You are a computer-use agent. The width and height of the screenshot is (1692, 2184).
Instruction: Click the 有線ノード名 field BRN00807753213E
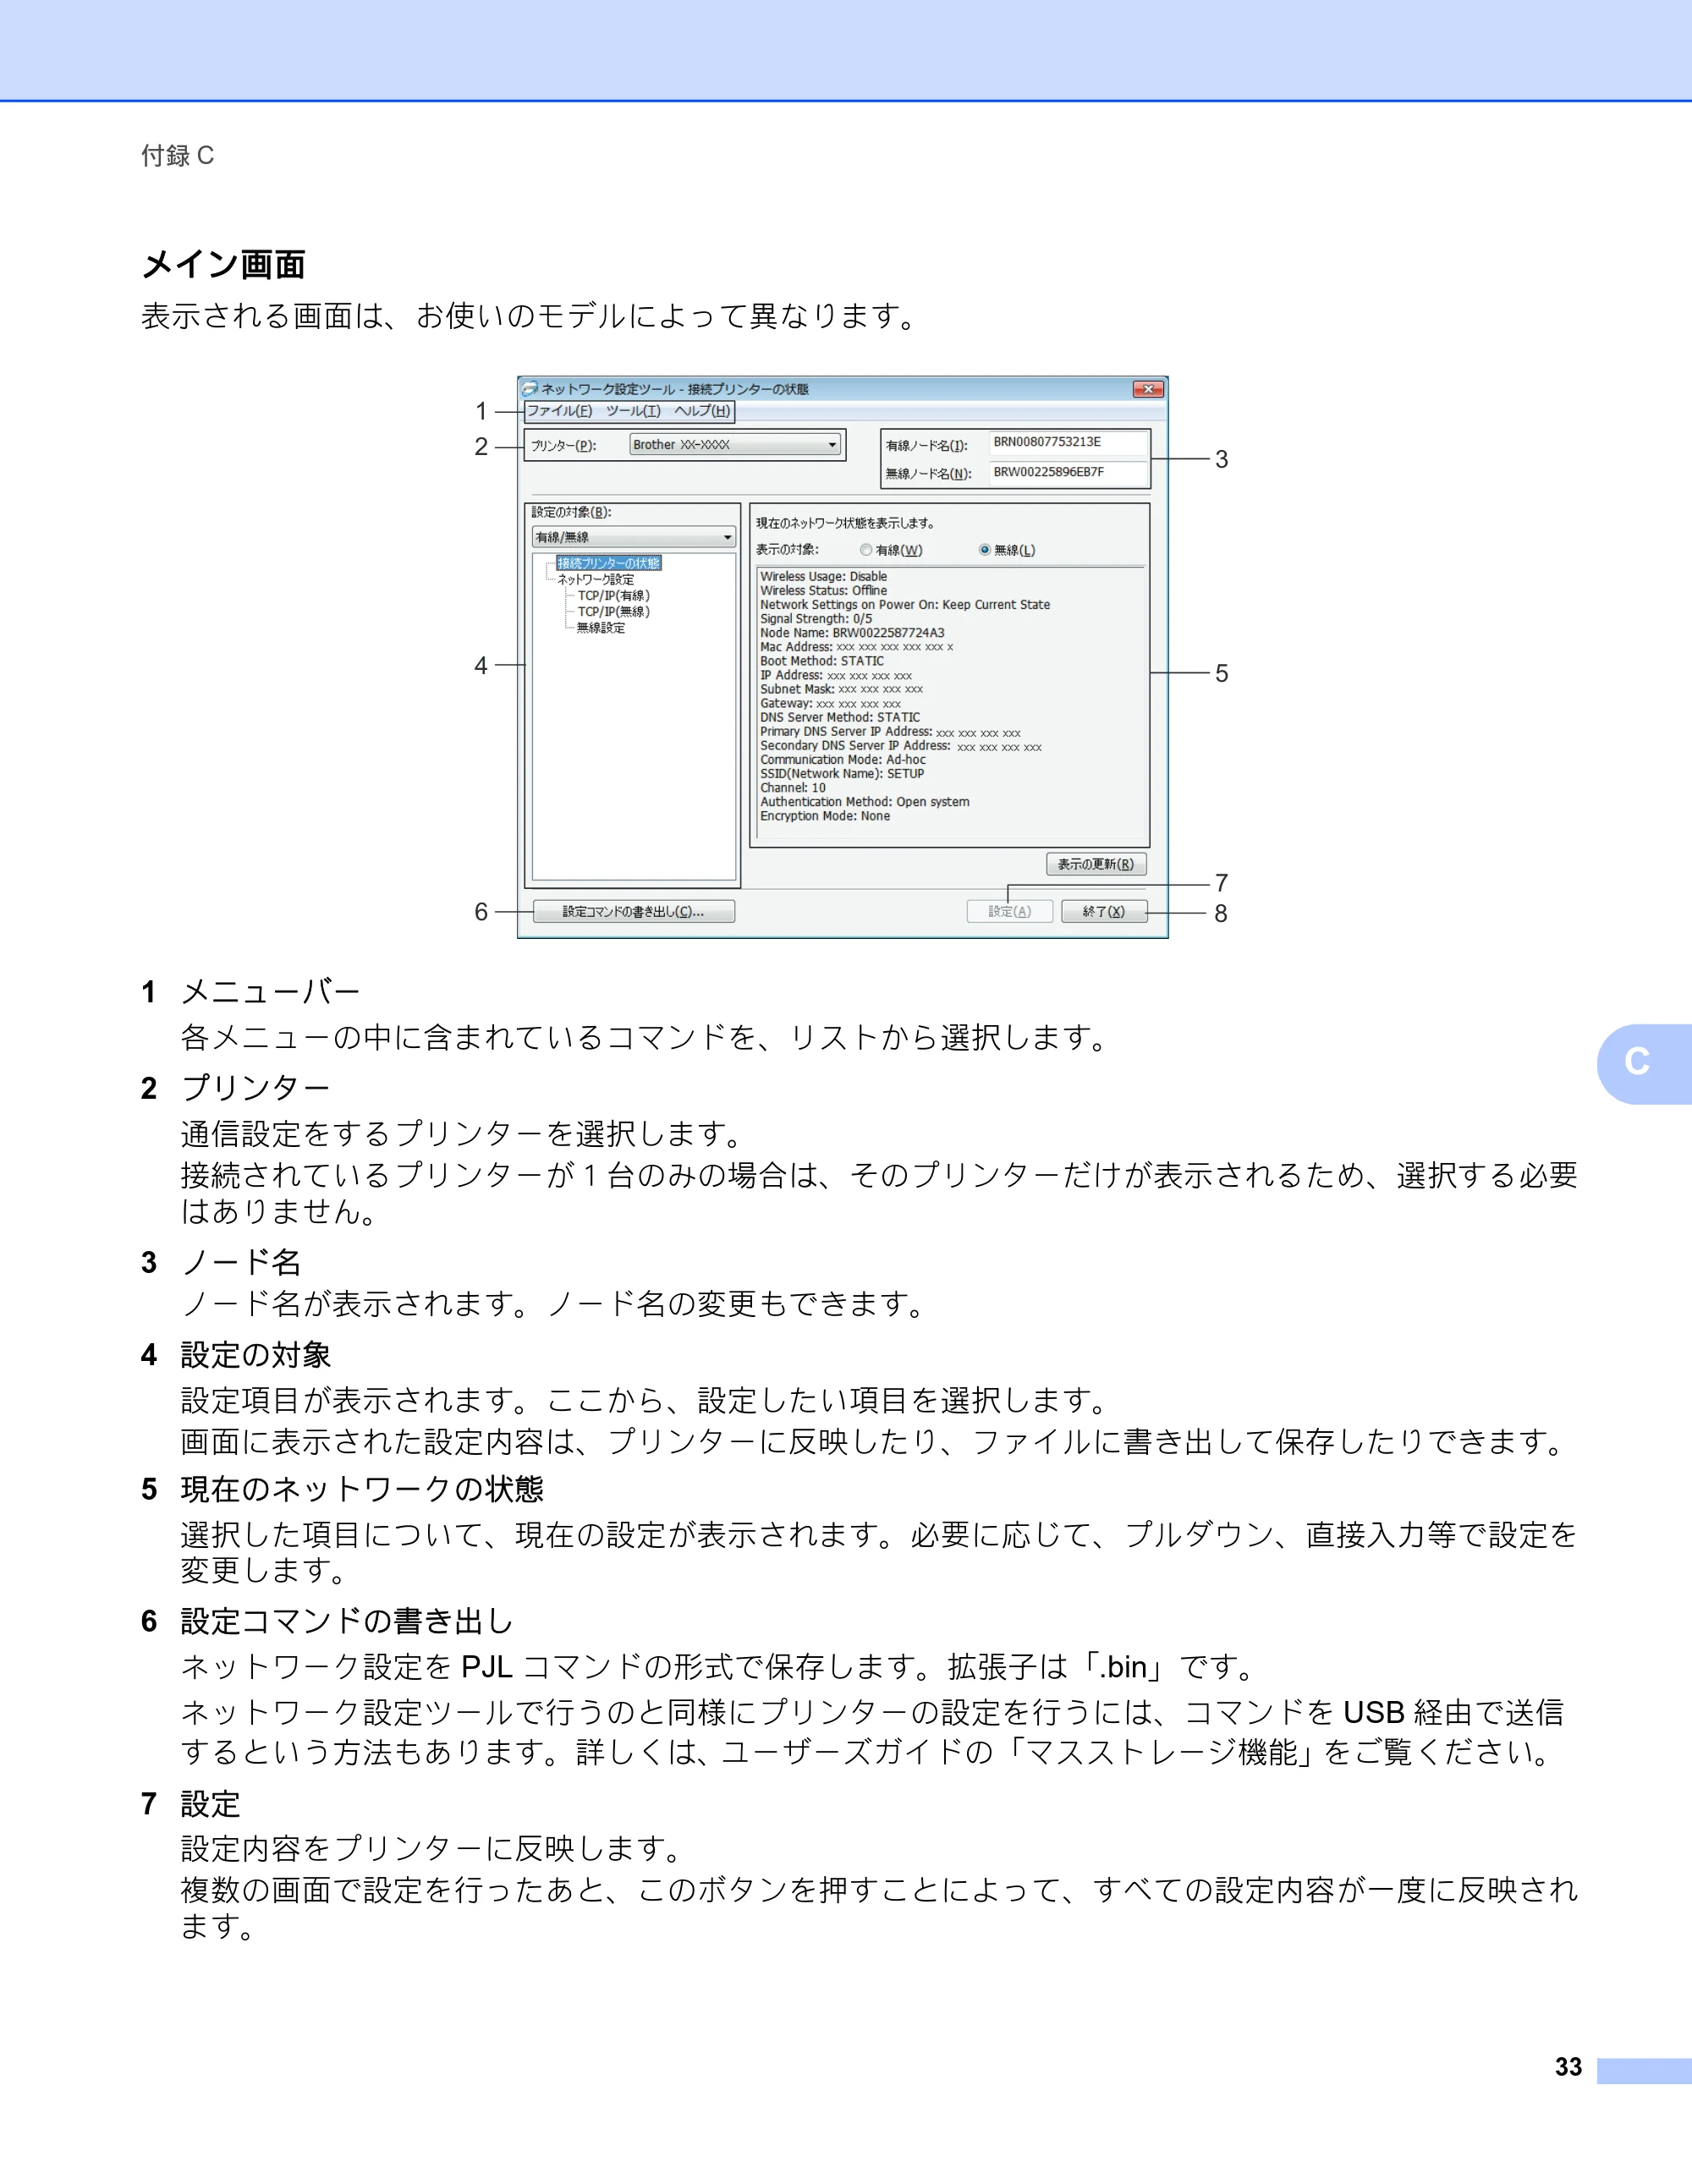[x=1067, y=443]
